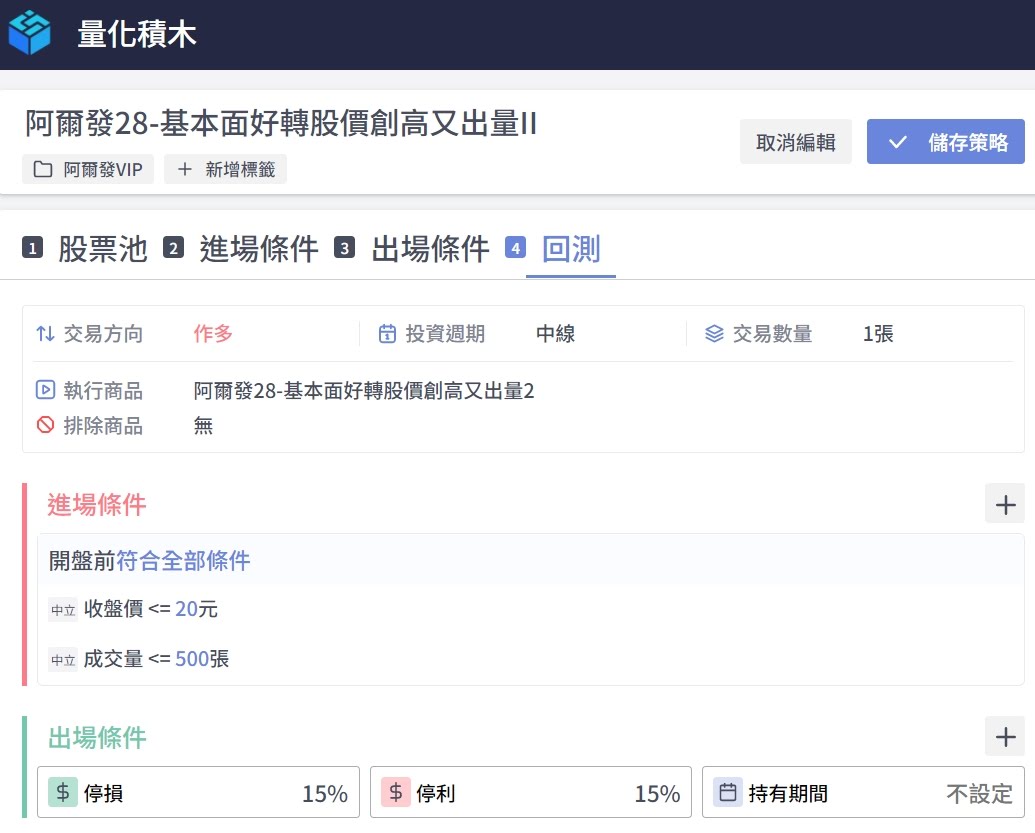The height and width of the screenshot is (833, 1035).
Task: Click the 量化積木 cube logo icon
Action: coord(30,33)
